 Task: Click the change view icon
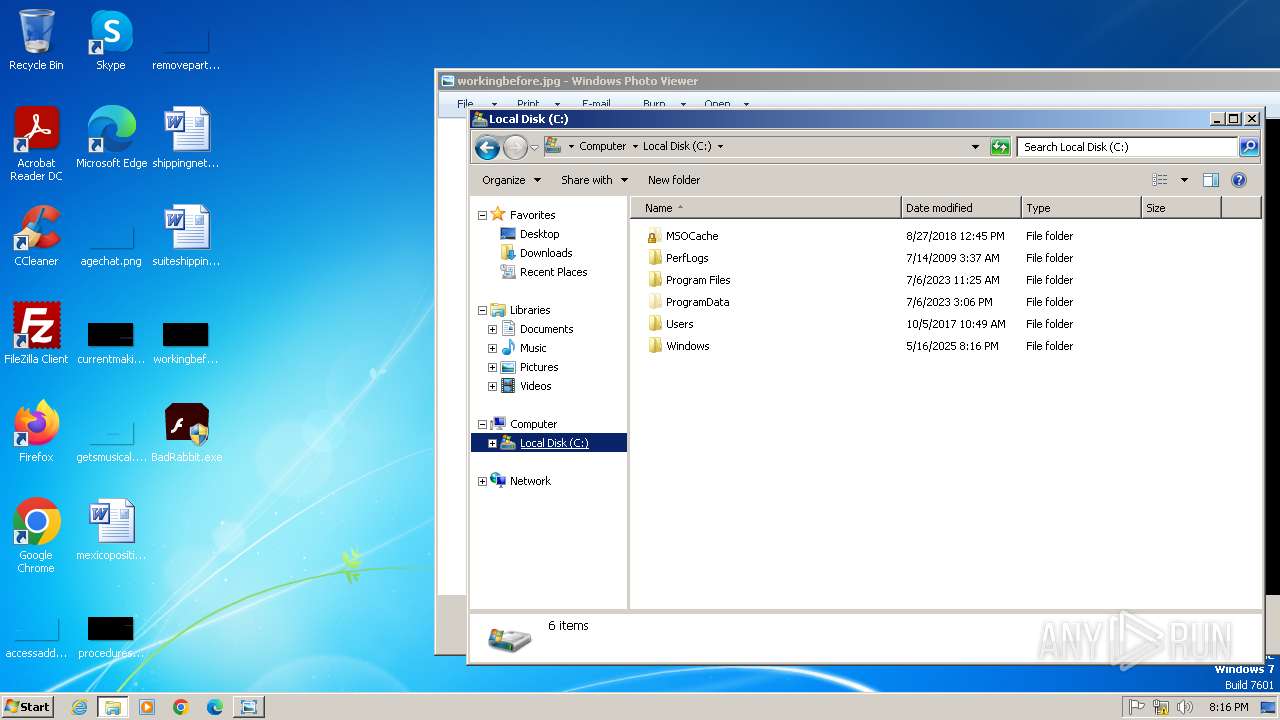click(x=1160, y=180)
